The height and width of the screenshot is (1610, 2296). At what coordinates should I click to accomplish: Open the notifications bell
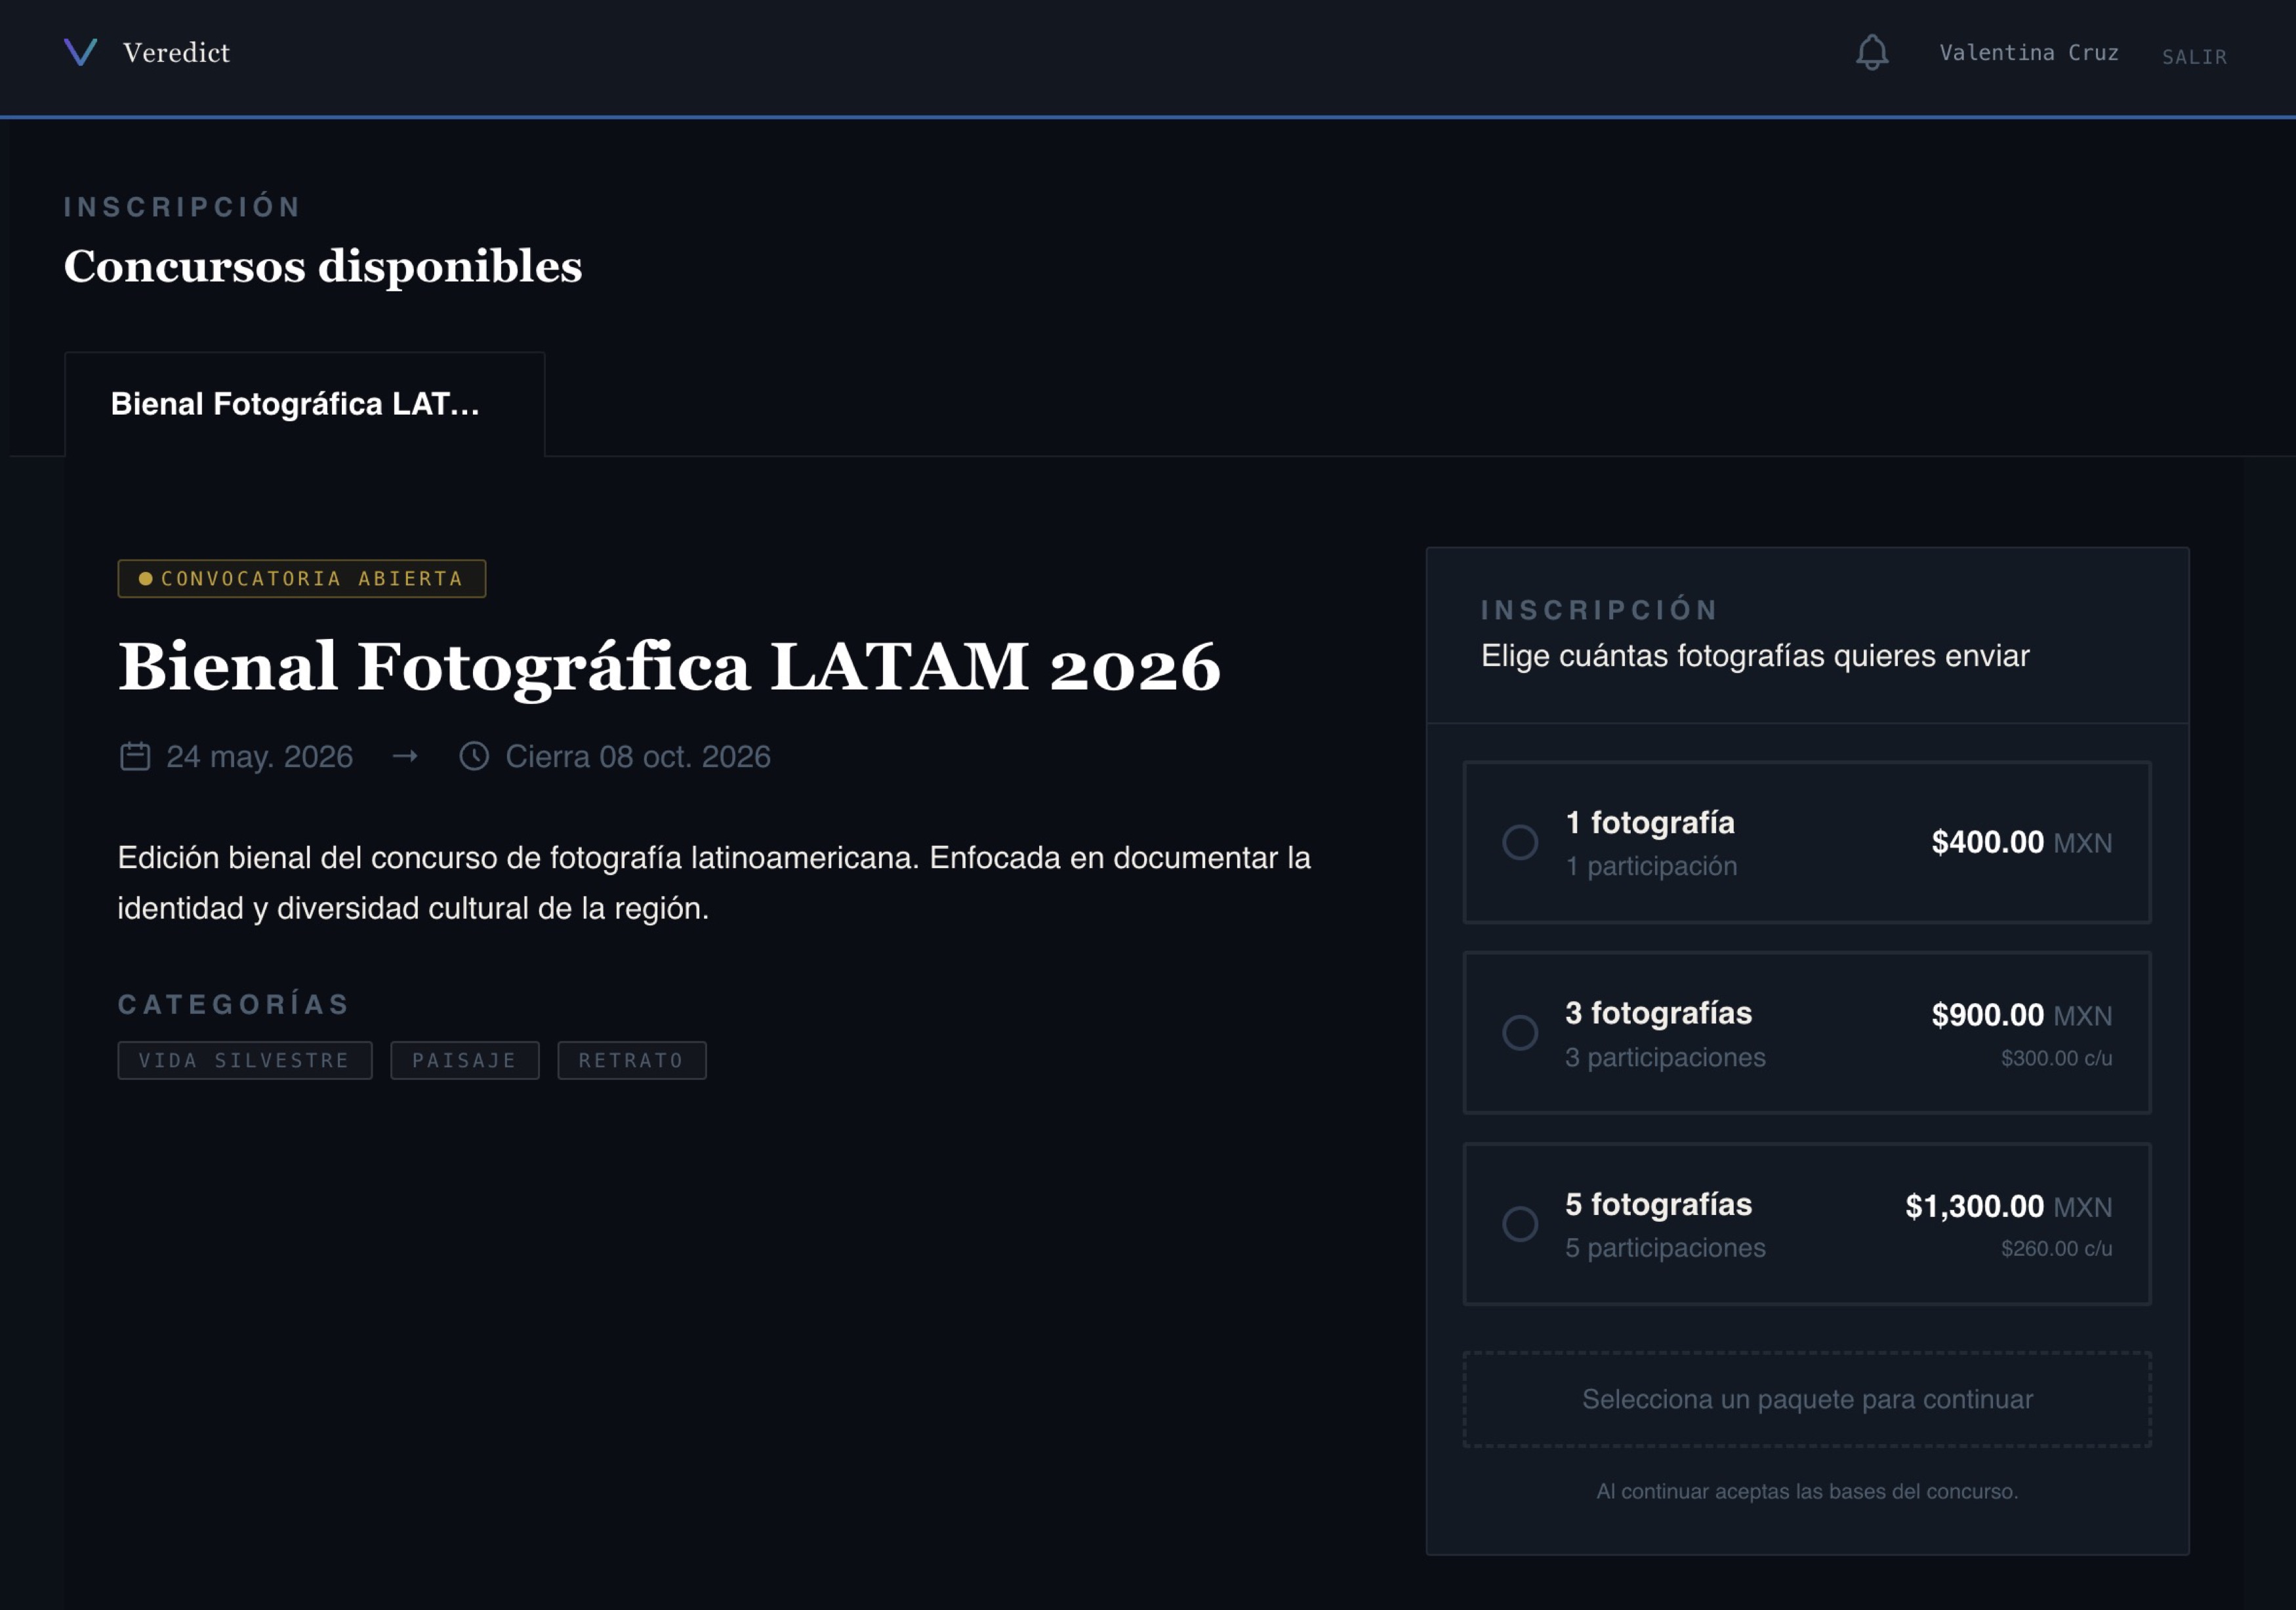(x=1872, y=52)
